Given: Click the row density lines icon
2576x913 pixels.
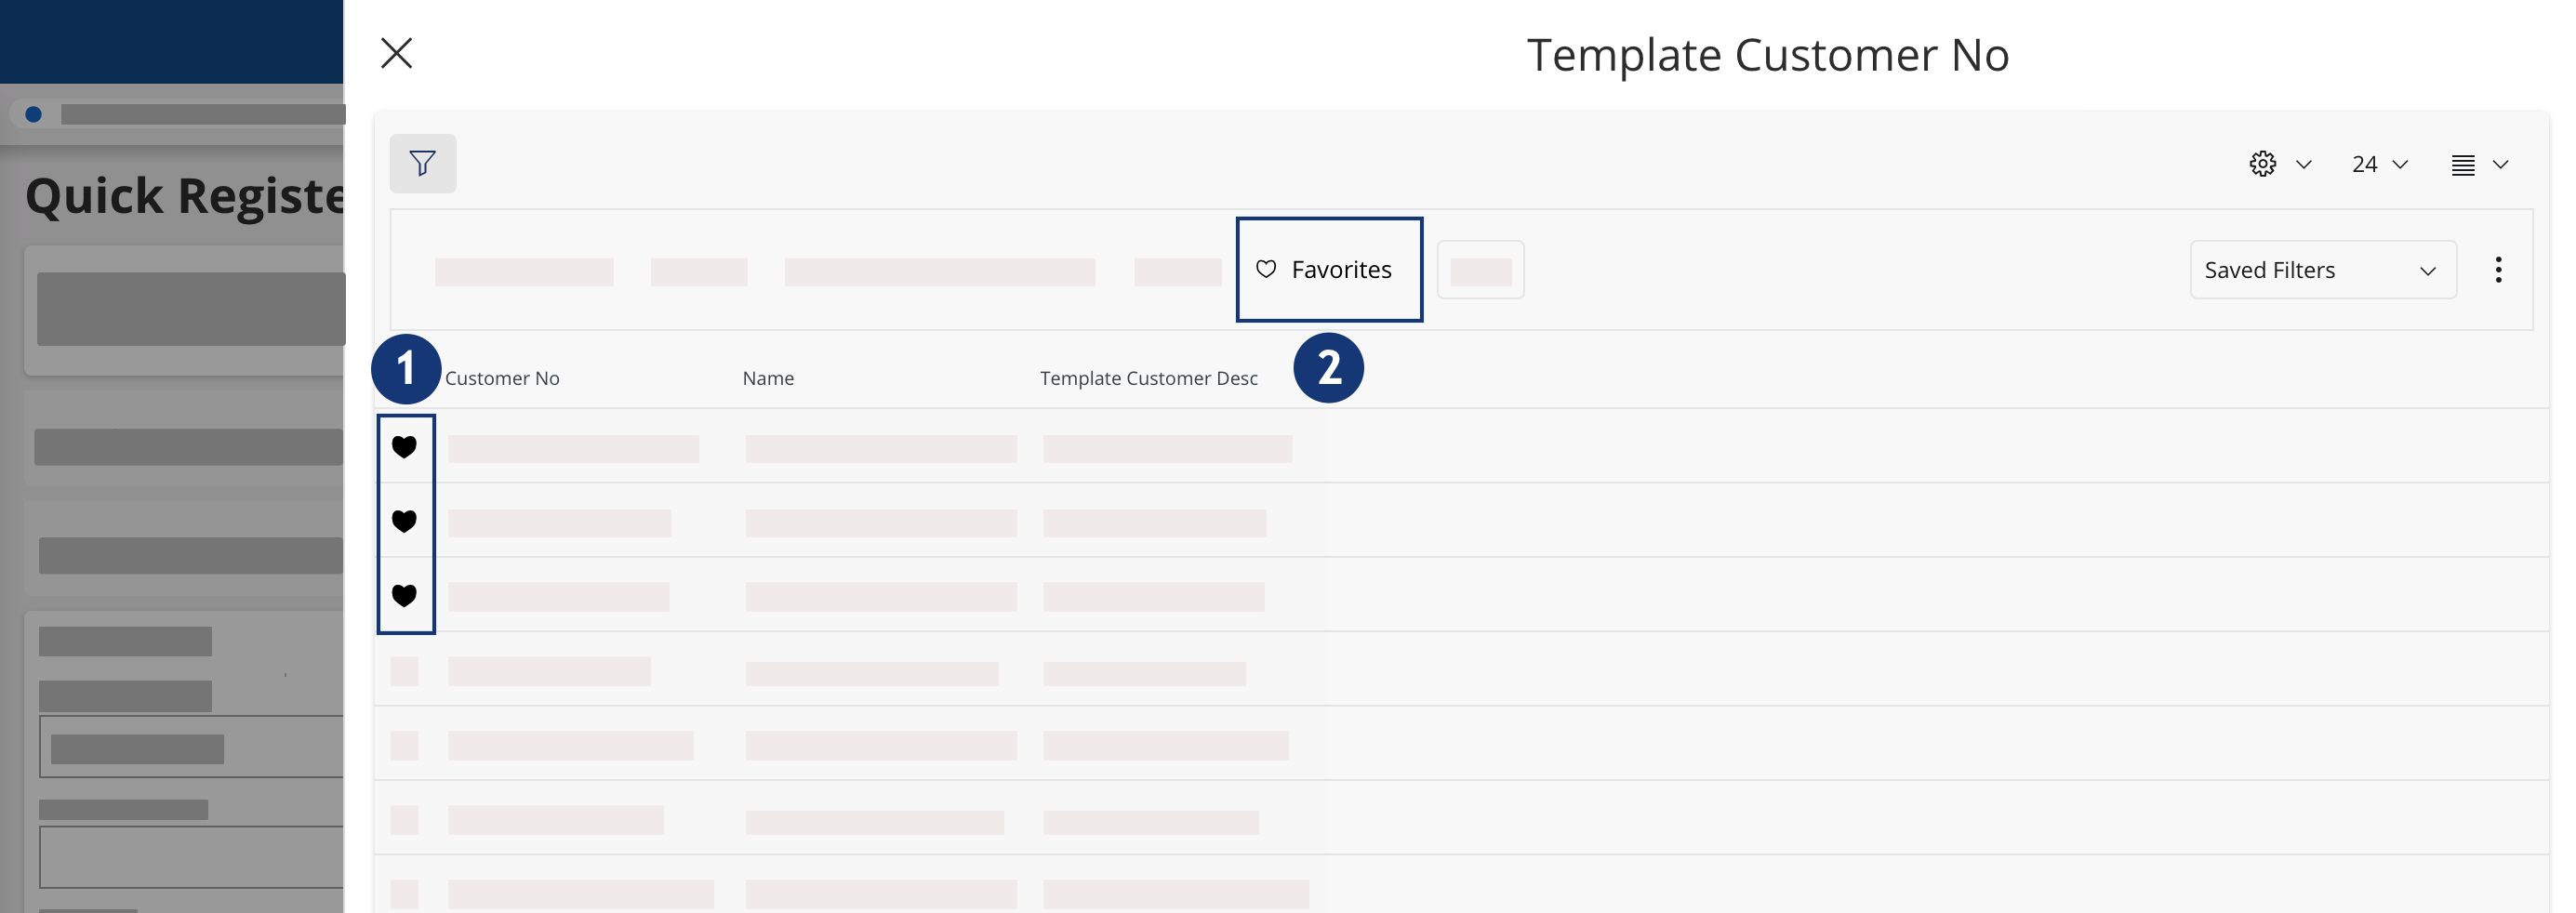Looking at the screenshot, I should (2462, 165).
